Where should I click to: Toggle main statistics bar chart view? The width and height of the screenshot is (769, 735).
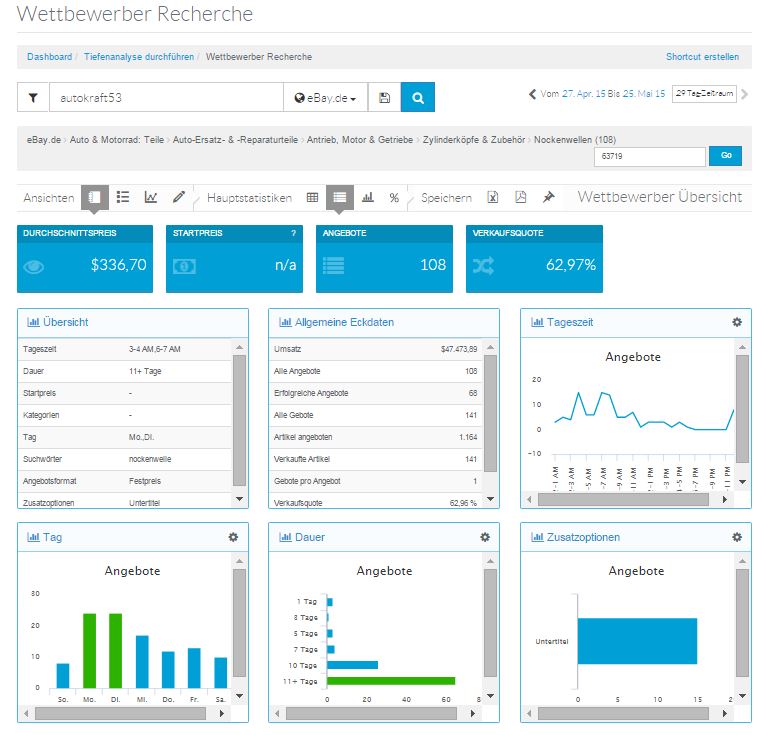[x=368, y=197]
